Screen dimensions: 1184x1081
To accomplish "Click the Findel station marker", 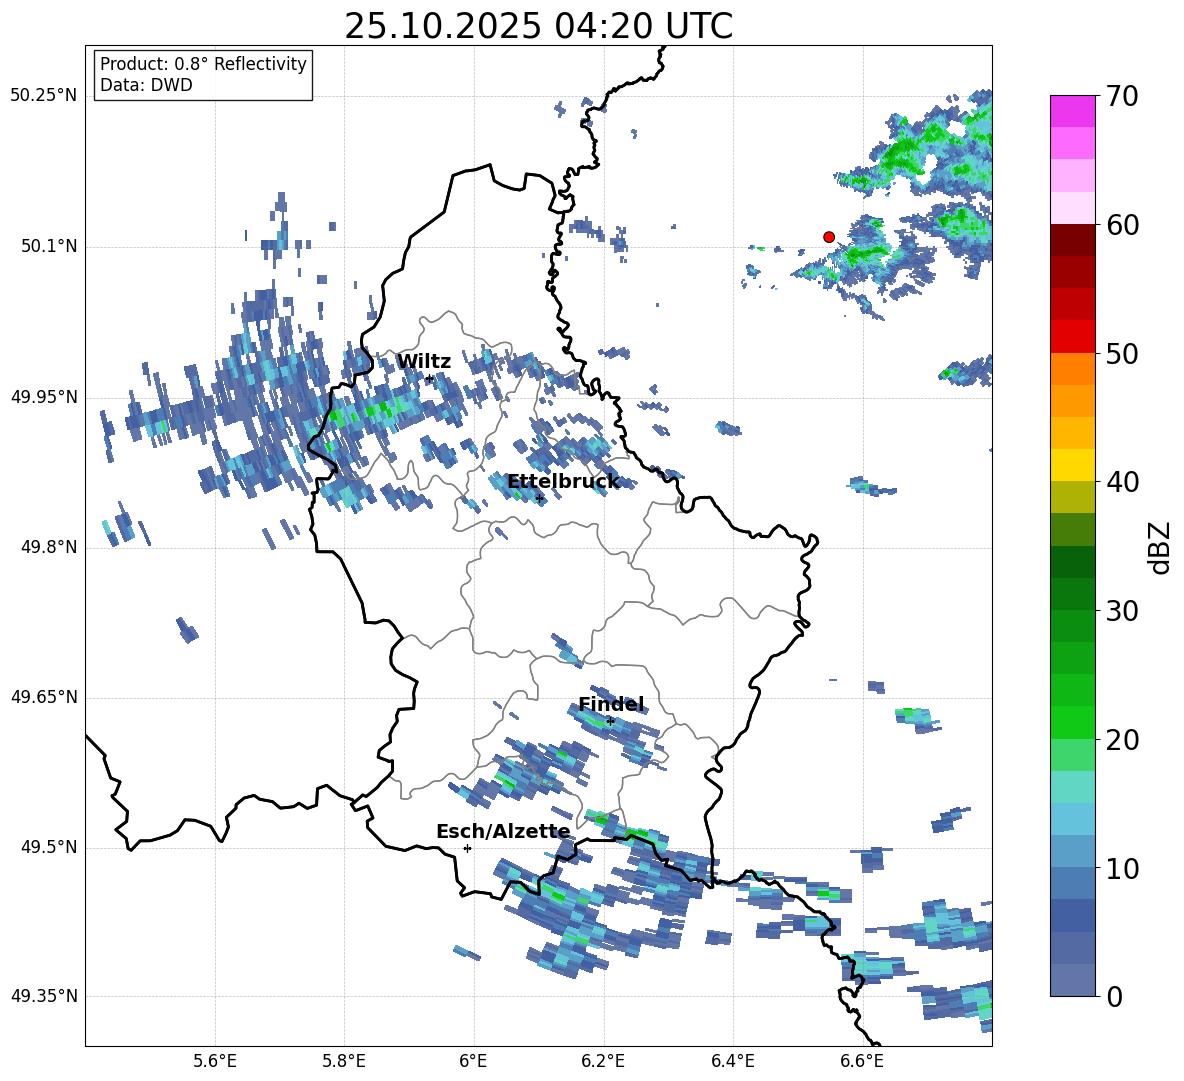I will tap(610, 722).
